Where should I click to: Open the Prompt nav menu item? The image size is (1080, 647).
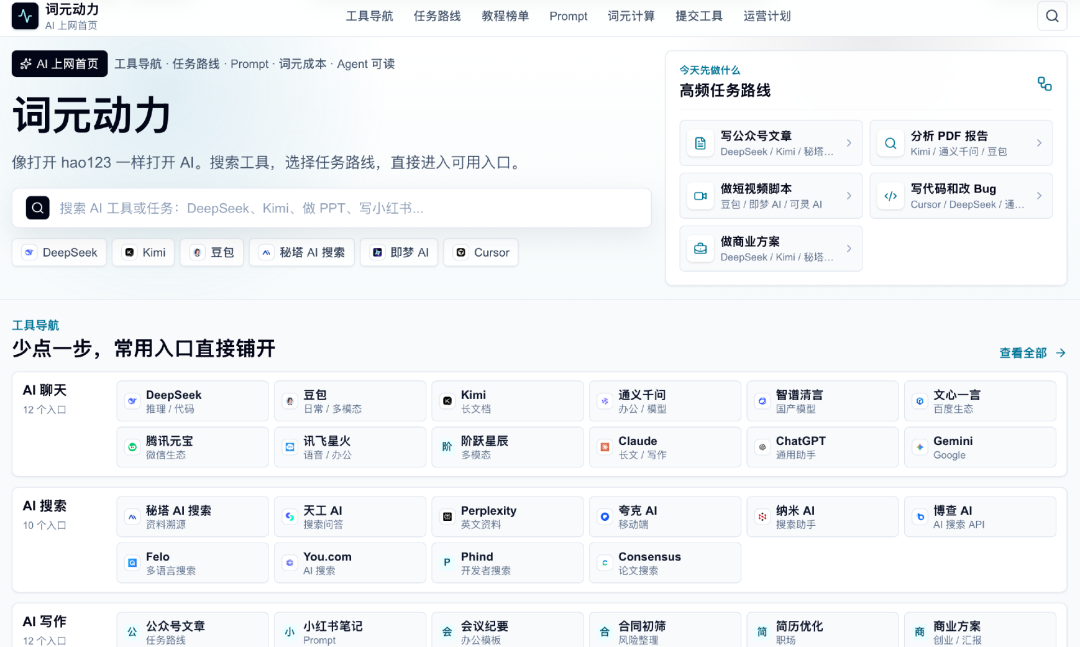(x=568, y=16)
